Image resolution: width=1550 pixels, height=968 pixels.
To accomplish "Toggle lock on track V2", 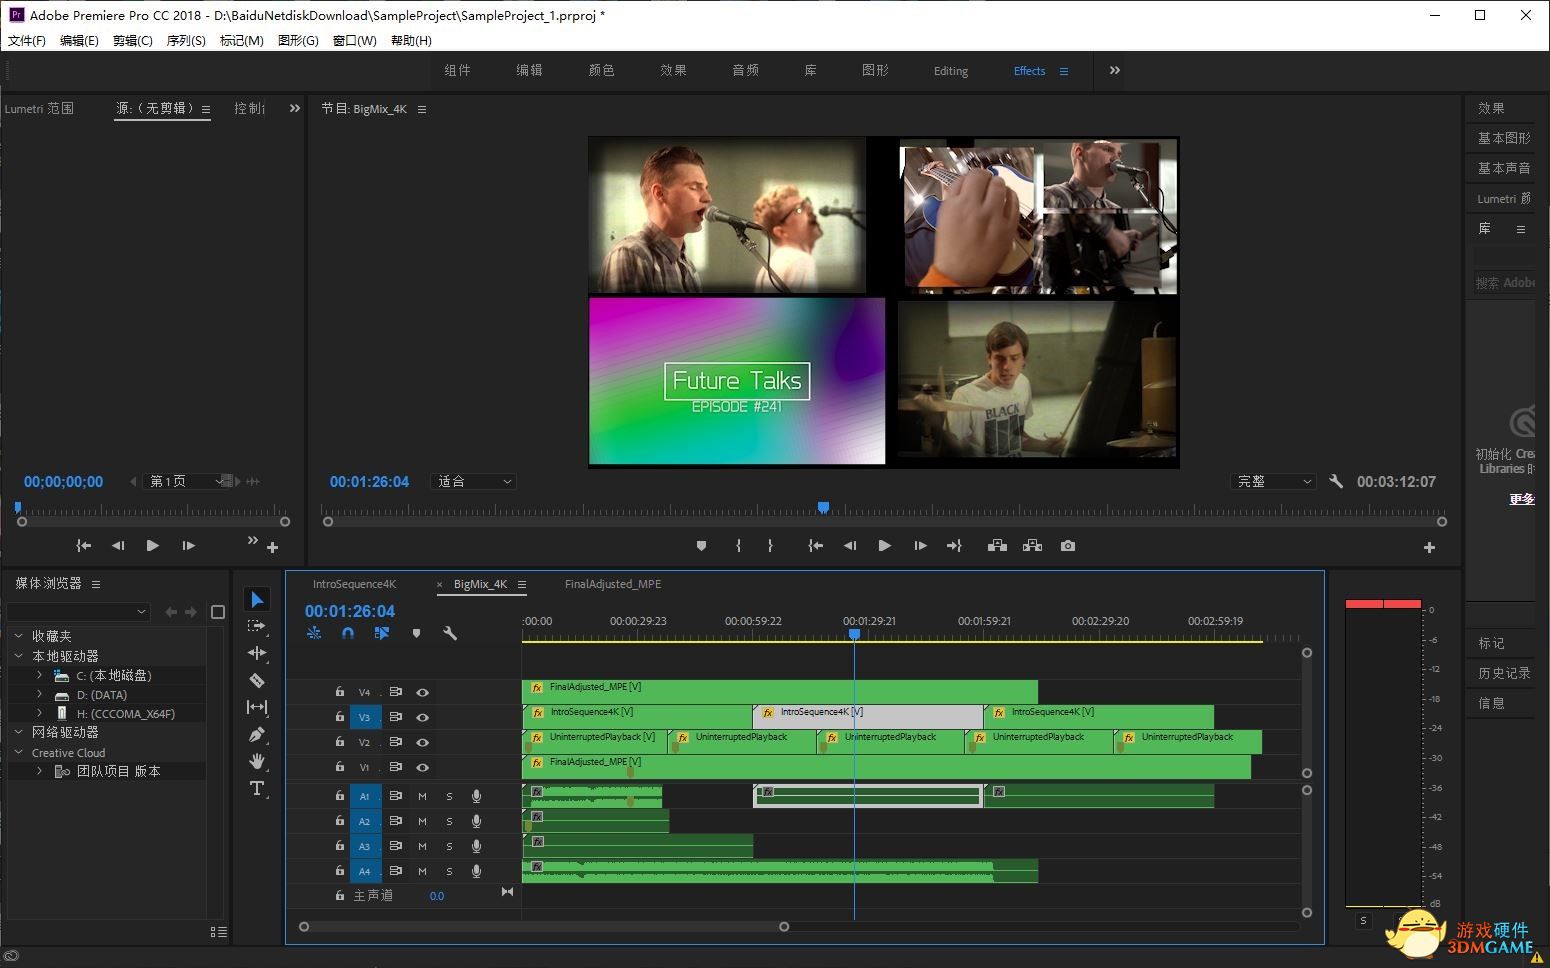I will [x=340, y=742].
